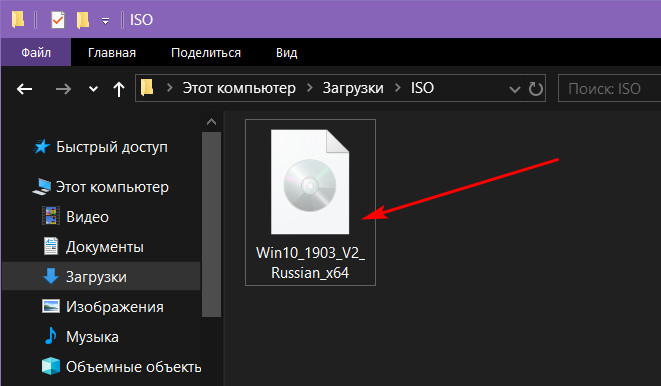Click the Поиск: ISO search field
Viewport: 661px width, 386px height.
tap(609, 88)
